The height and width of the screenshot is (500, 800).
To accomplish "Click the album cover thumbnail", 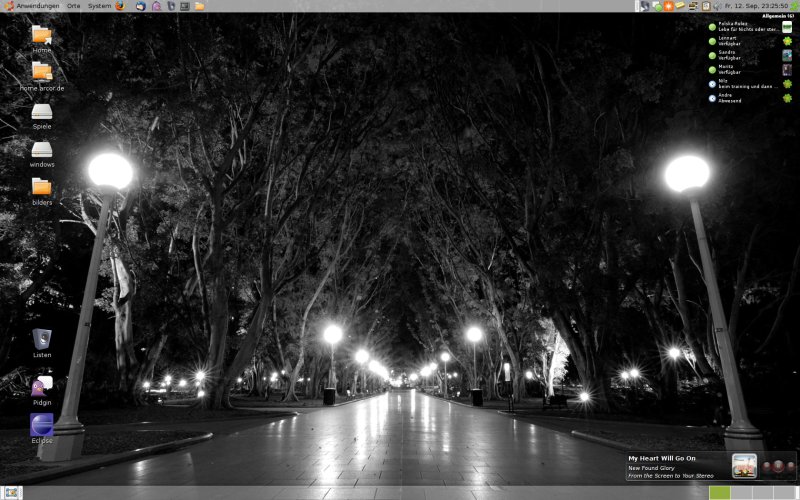I will (744, 466).
